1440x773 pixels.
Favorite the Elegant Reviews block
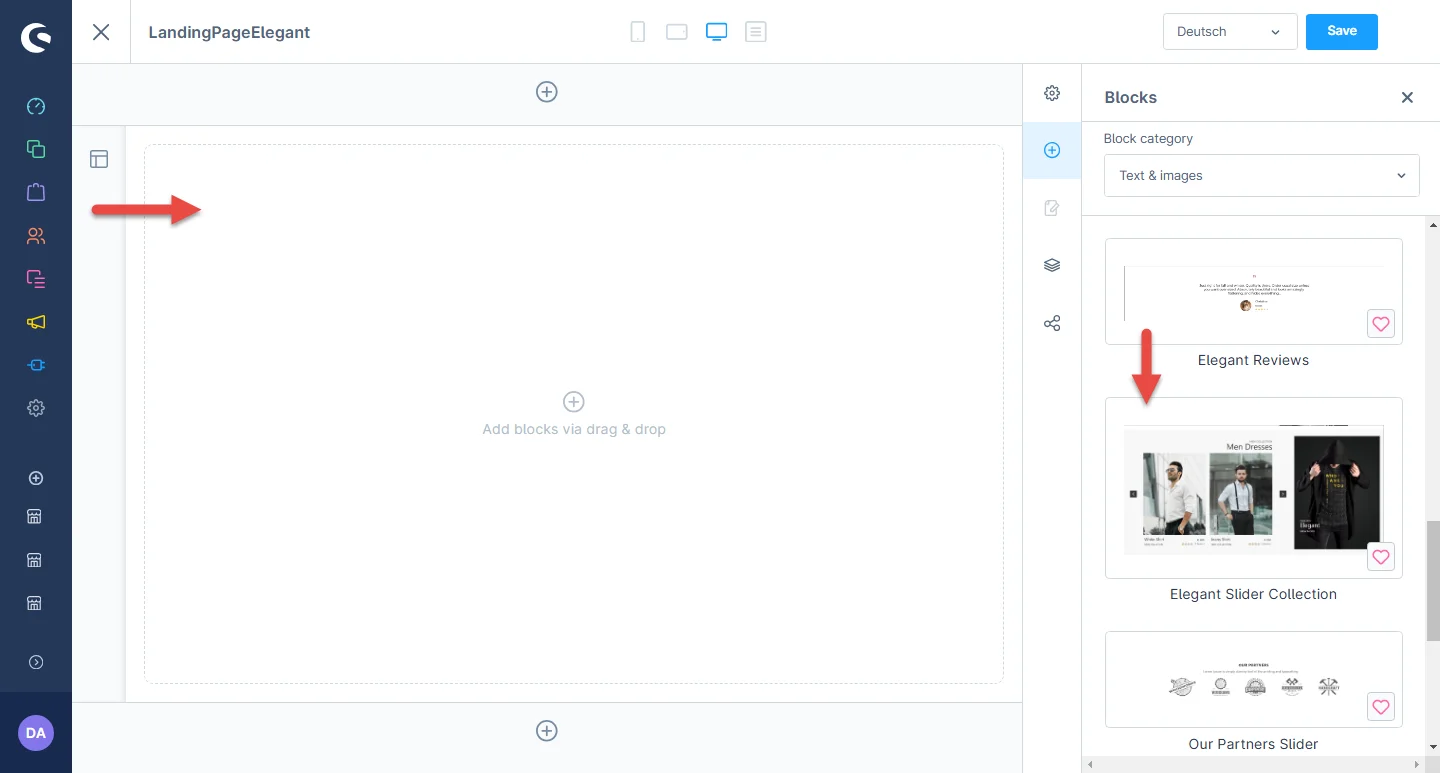(x=1380, y=324)
